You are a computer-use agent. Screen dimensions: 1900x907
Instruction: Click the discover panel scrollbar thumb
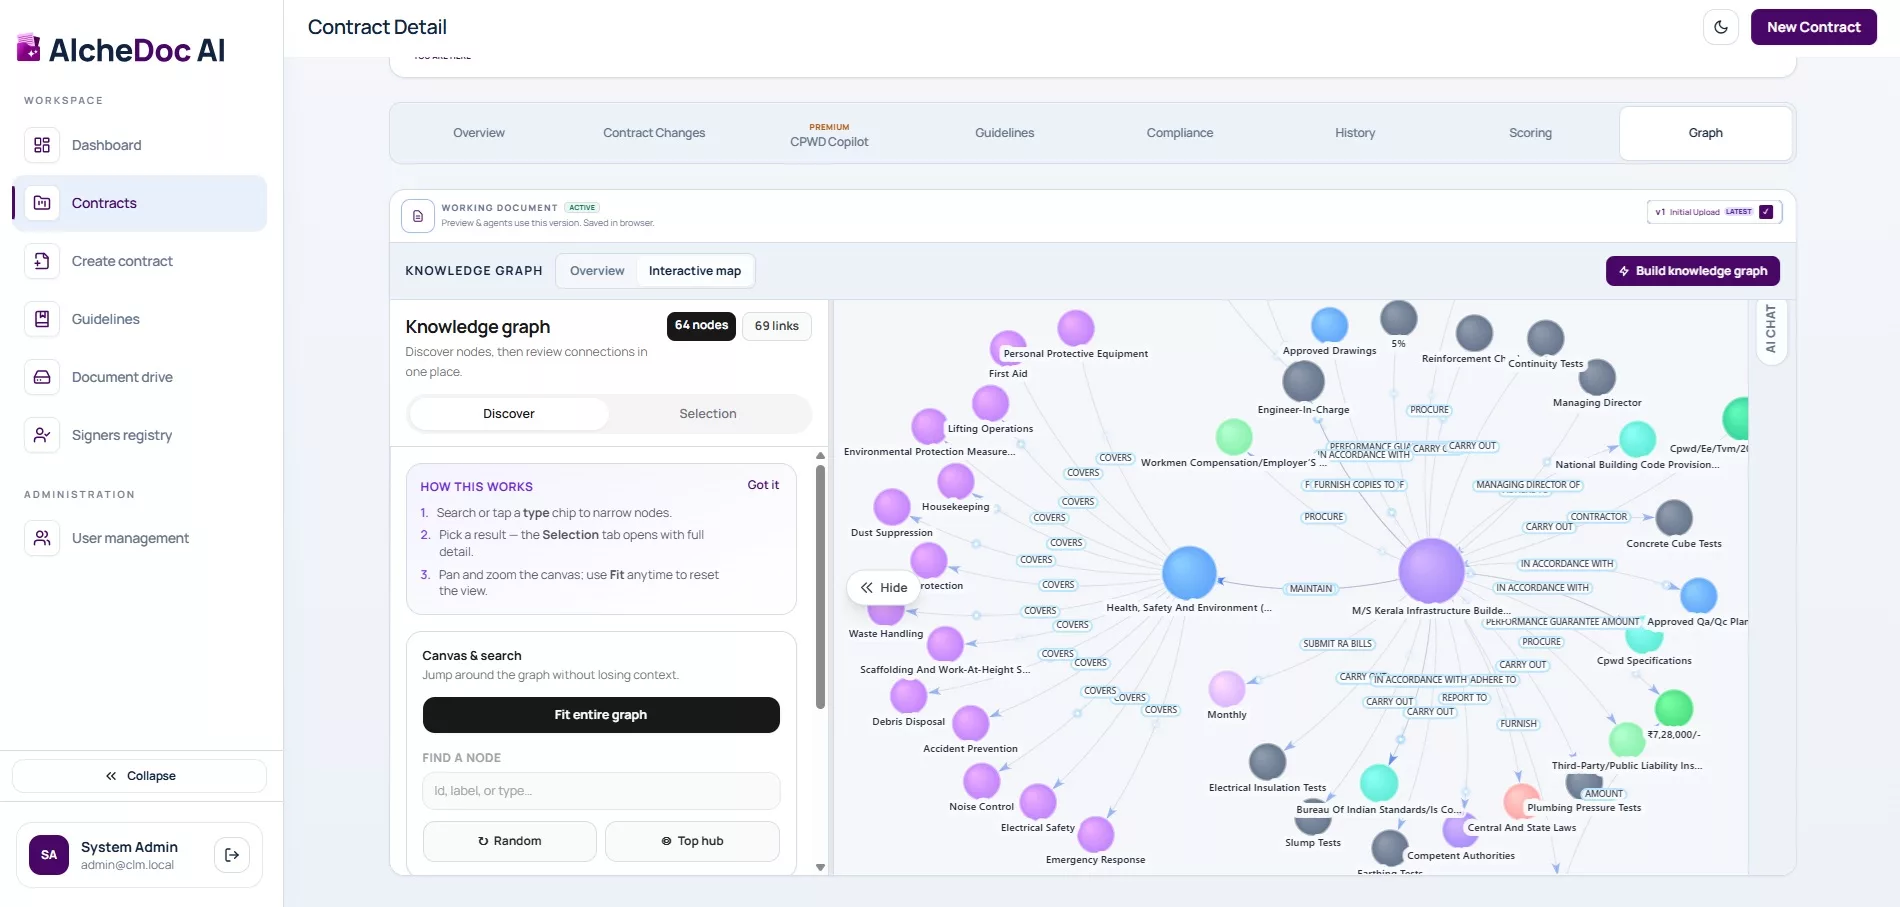click(821, 587)
